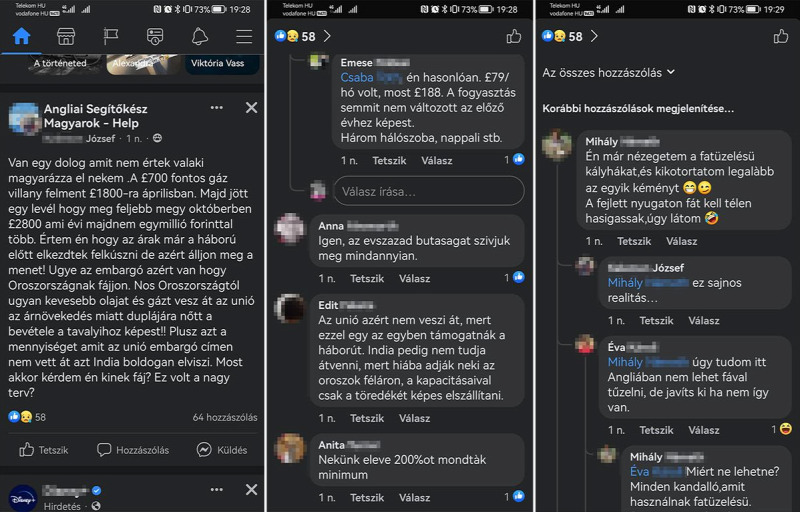Toggle the thumbs-up like icon in right panel
The image size is (800, 512).
click(781, 36)
